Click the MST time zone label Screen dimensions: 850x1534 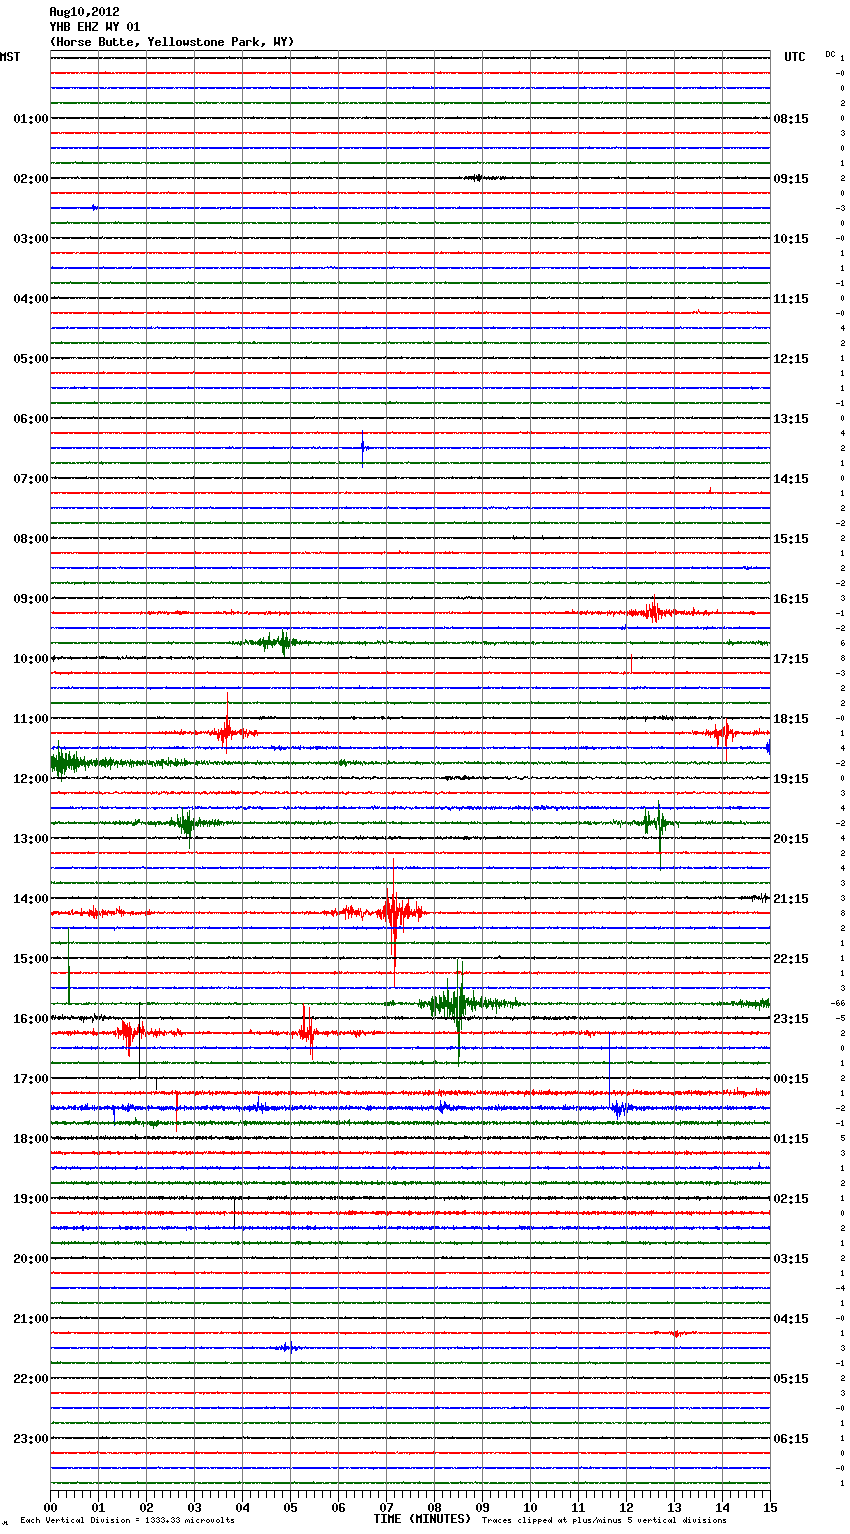coord(10,57)
